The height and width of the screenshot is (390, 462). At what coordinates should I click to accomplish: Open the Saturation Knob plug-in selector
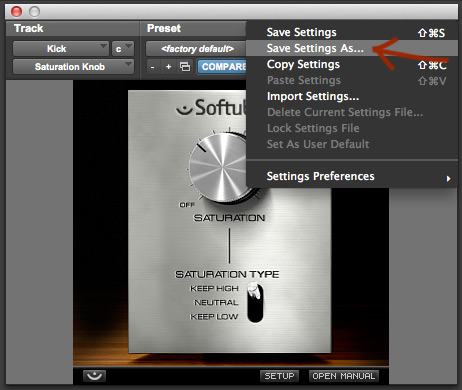point(73,67)
